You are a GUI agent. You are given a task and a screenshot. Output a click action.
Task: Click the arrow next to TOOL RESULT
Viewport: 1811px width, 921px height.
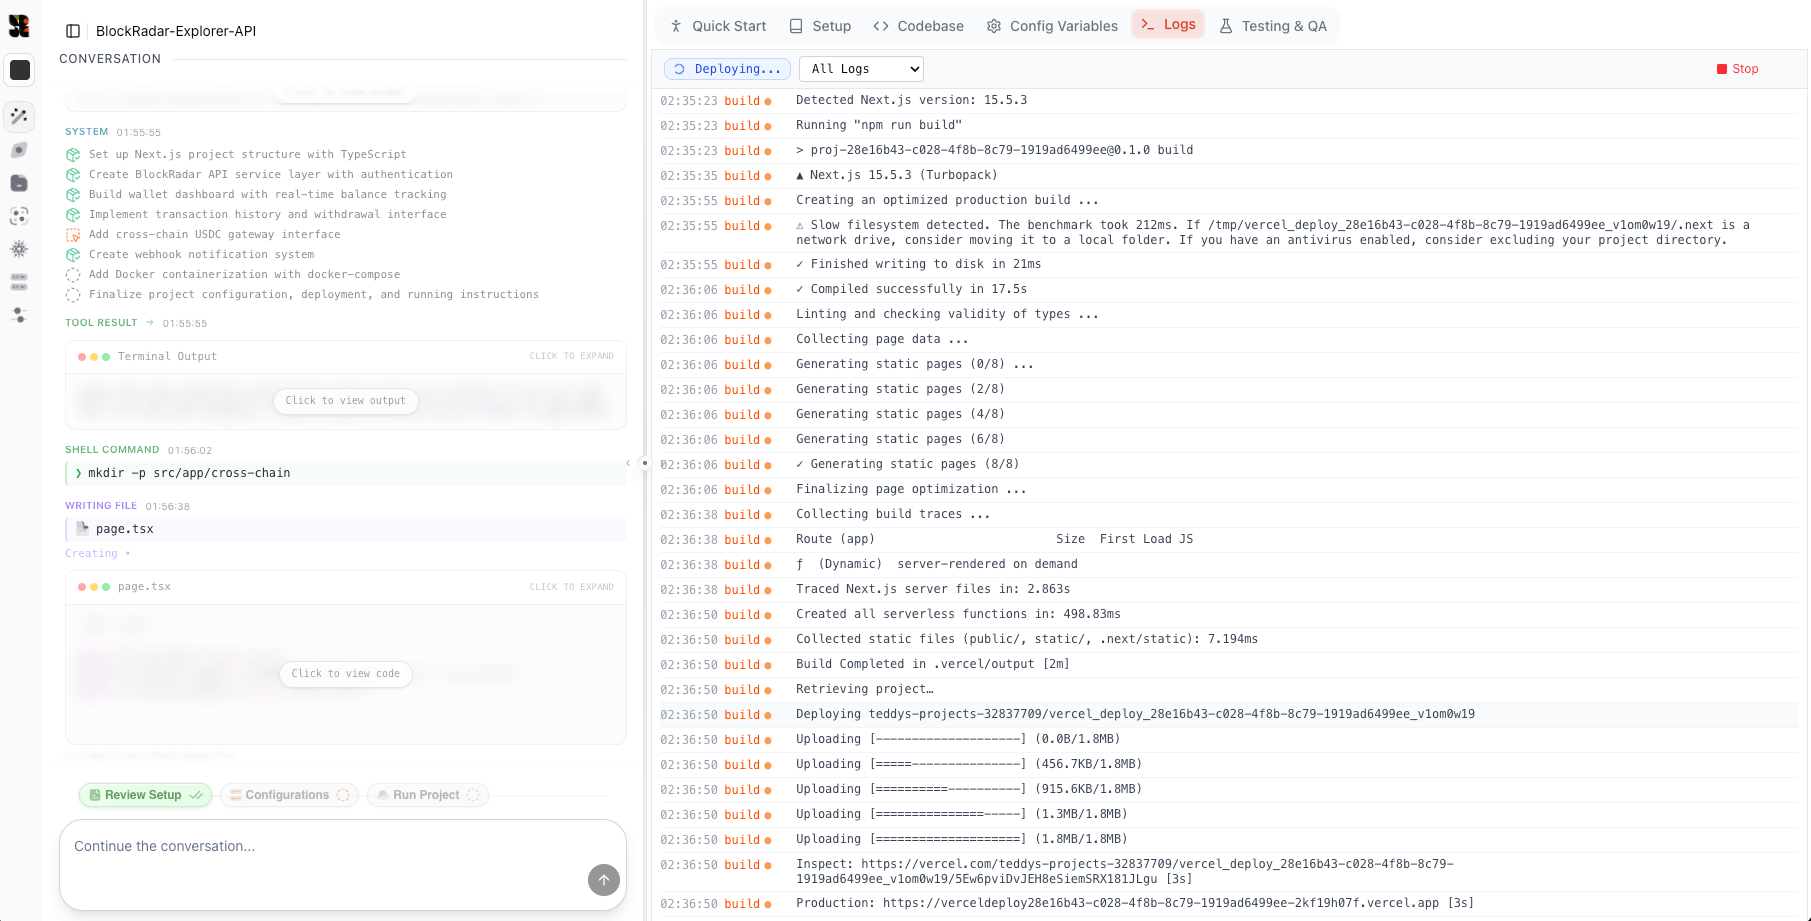pyautogui.click(x=150, y=323)
